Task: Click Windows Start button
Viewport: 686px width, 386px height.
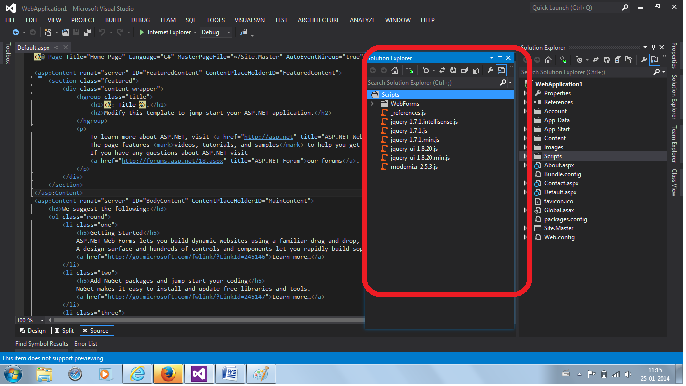Action: 13,375
